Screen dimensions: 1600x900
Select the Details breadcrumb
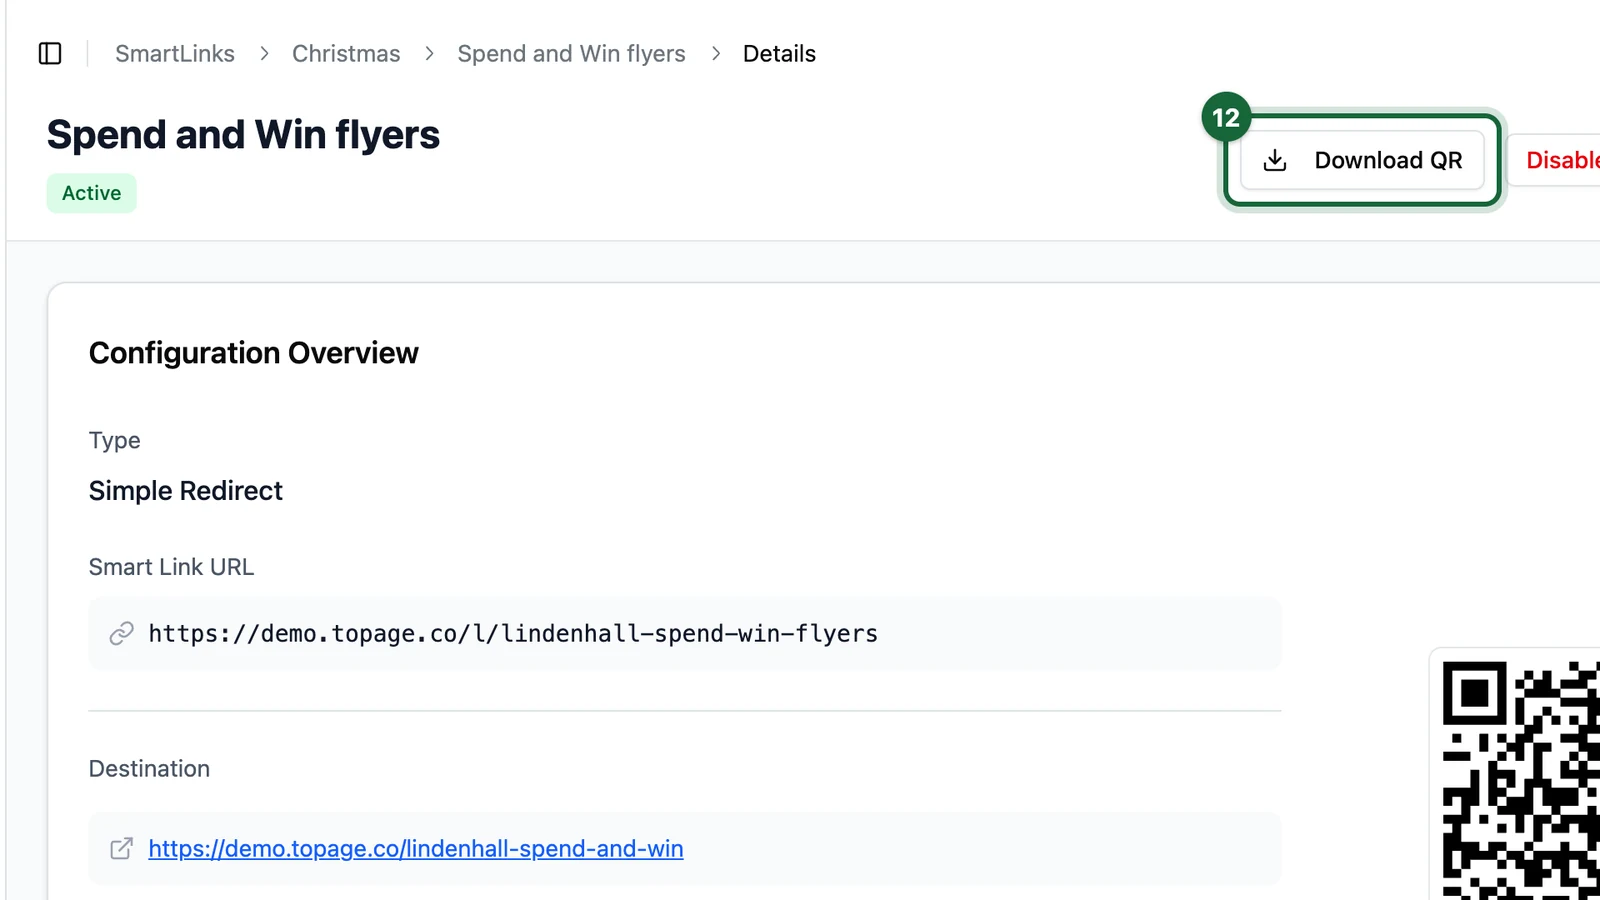coord(779,54)
